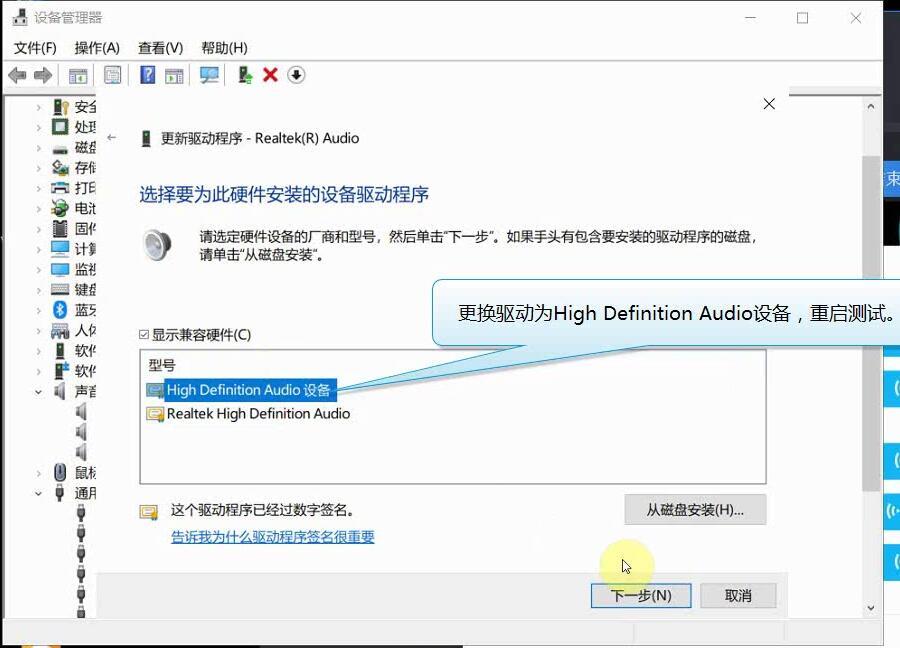Select the computer (计算机) tree icon
900x648 pixels.
pos(60,249)
